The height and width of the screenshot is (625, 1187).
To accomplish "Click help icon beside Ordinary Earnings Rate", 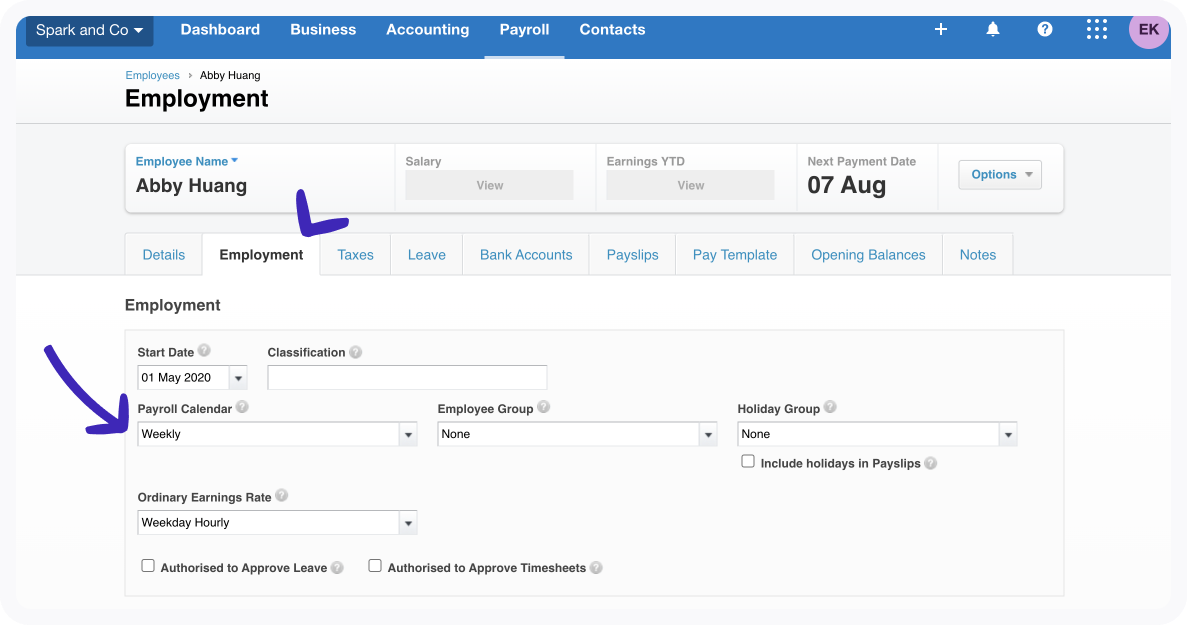I will [282, 496].
